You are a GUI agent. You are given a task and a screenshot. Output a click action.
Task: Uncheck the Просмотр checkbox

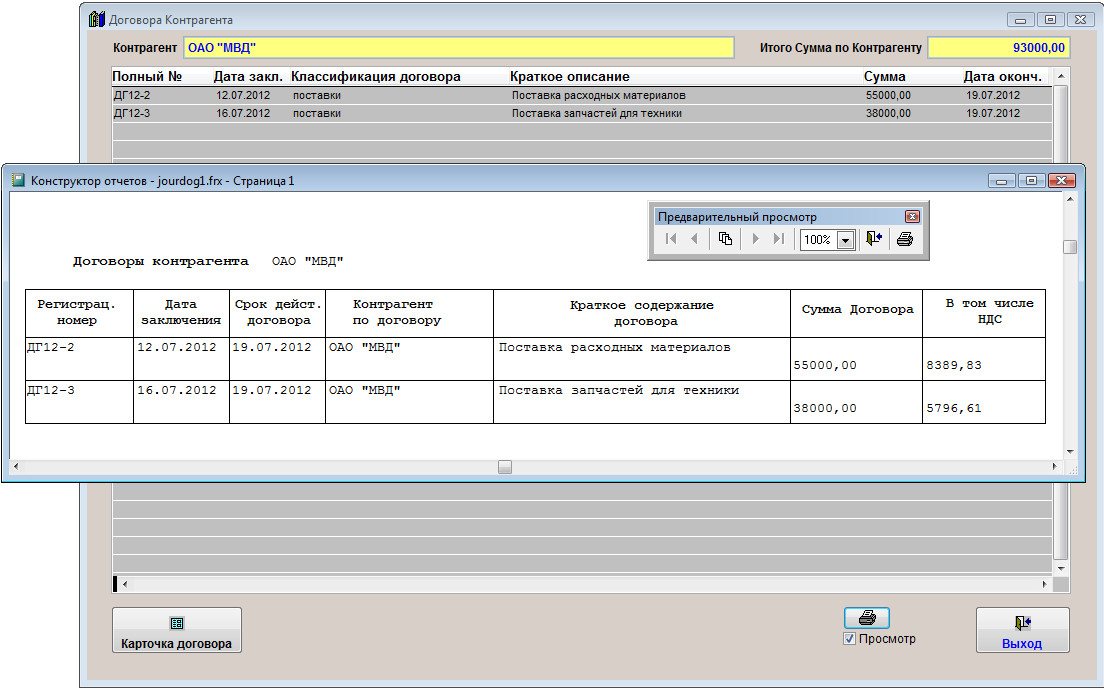(x=850, y=639)
